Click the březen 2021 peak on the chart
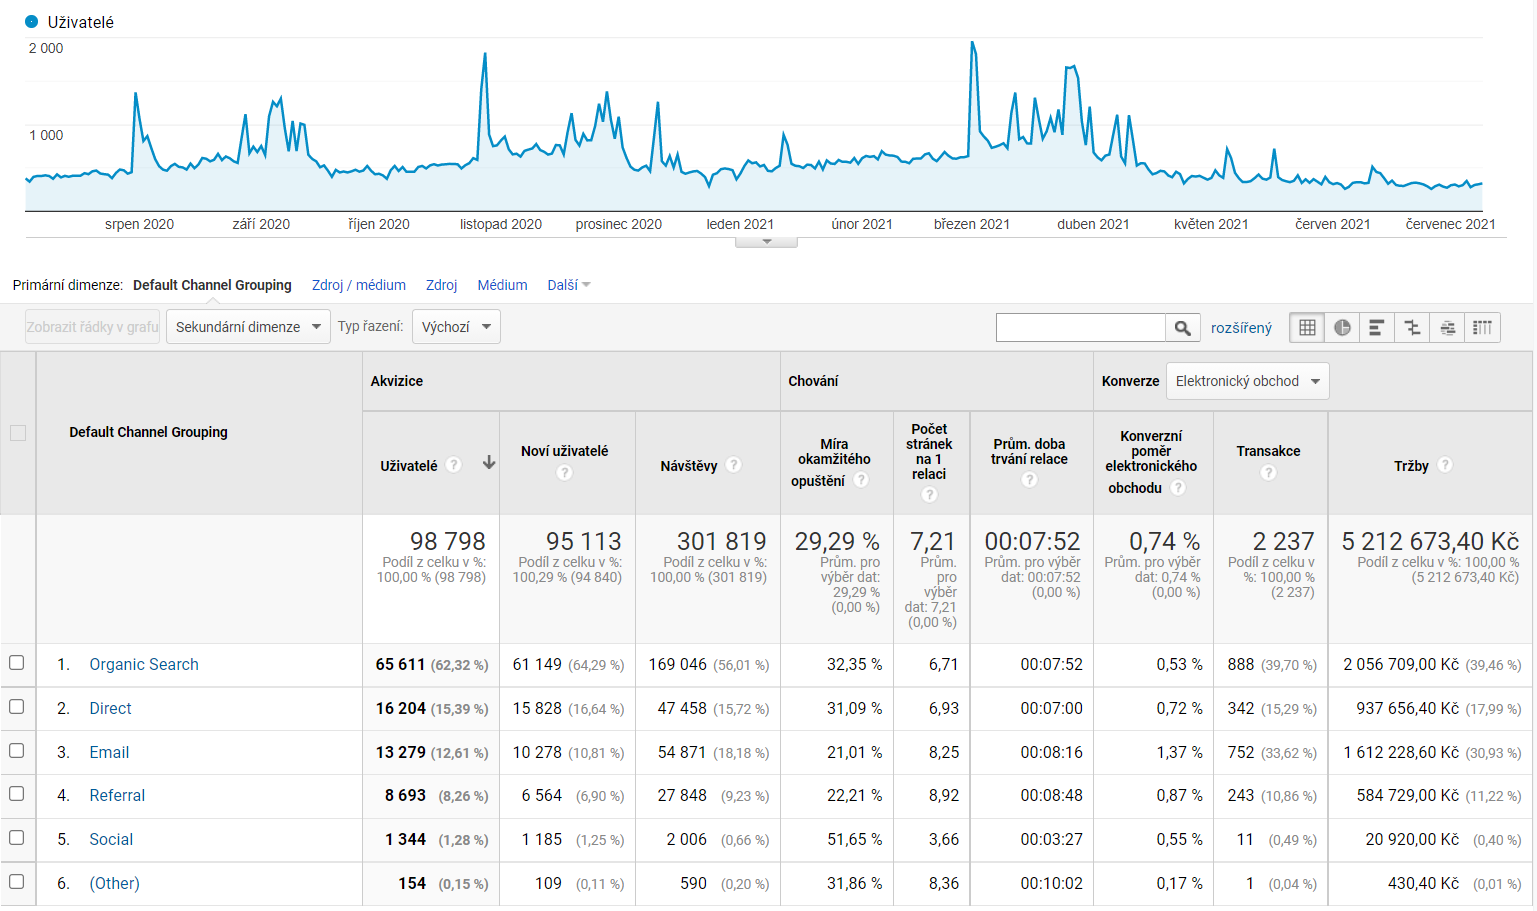 coord(972,43)
